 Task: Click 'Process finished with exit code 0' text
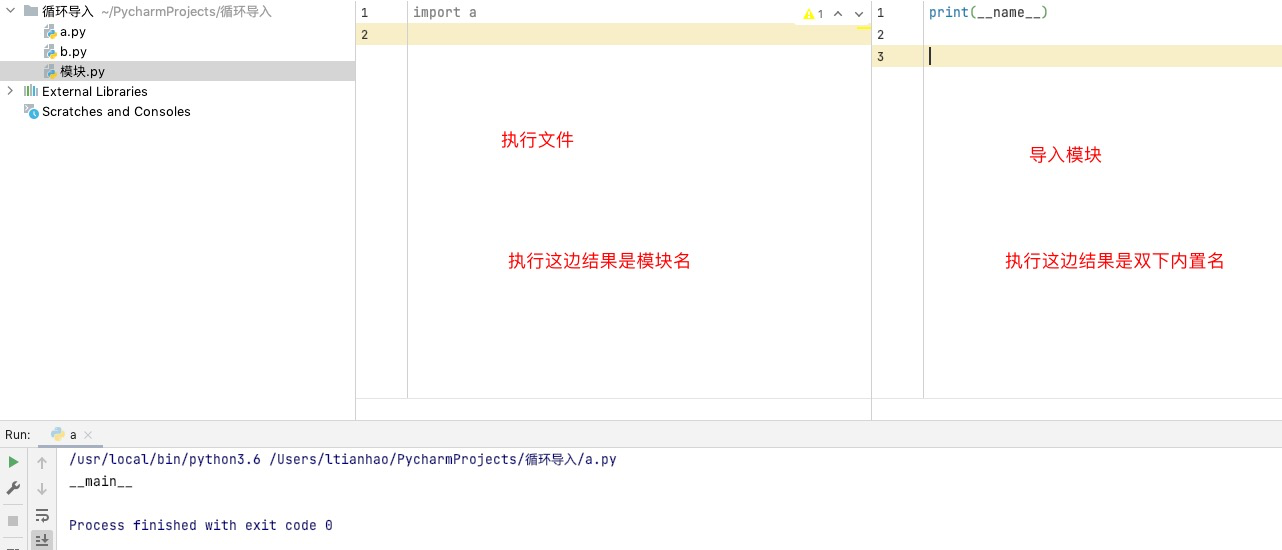[201, 525]
